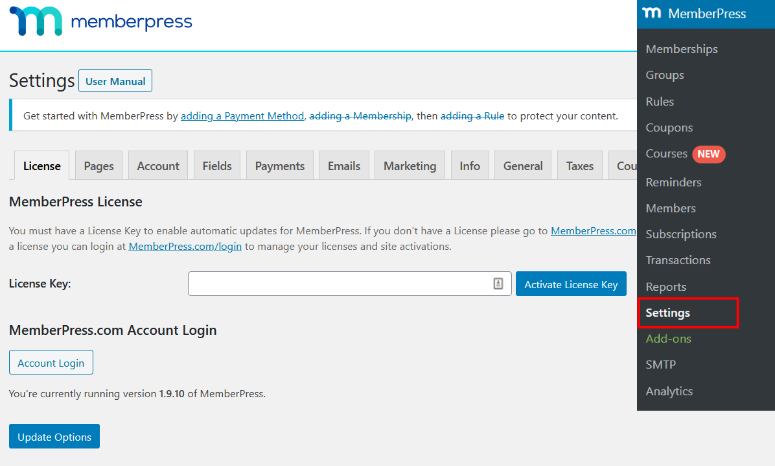Click the Settings page heading
This screenshot has height=466, width=775.
coord(42,81)
